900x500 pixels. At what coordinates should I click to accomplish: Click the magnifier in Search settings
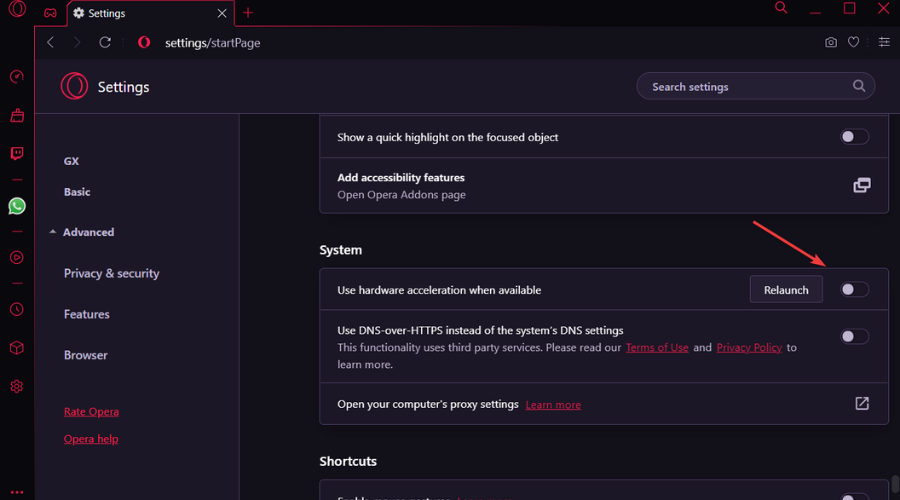(859, 86)
